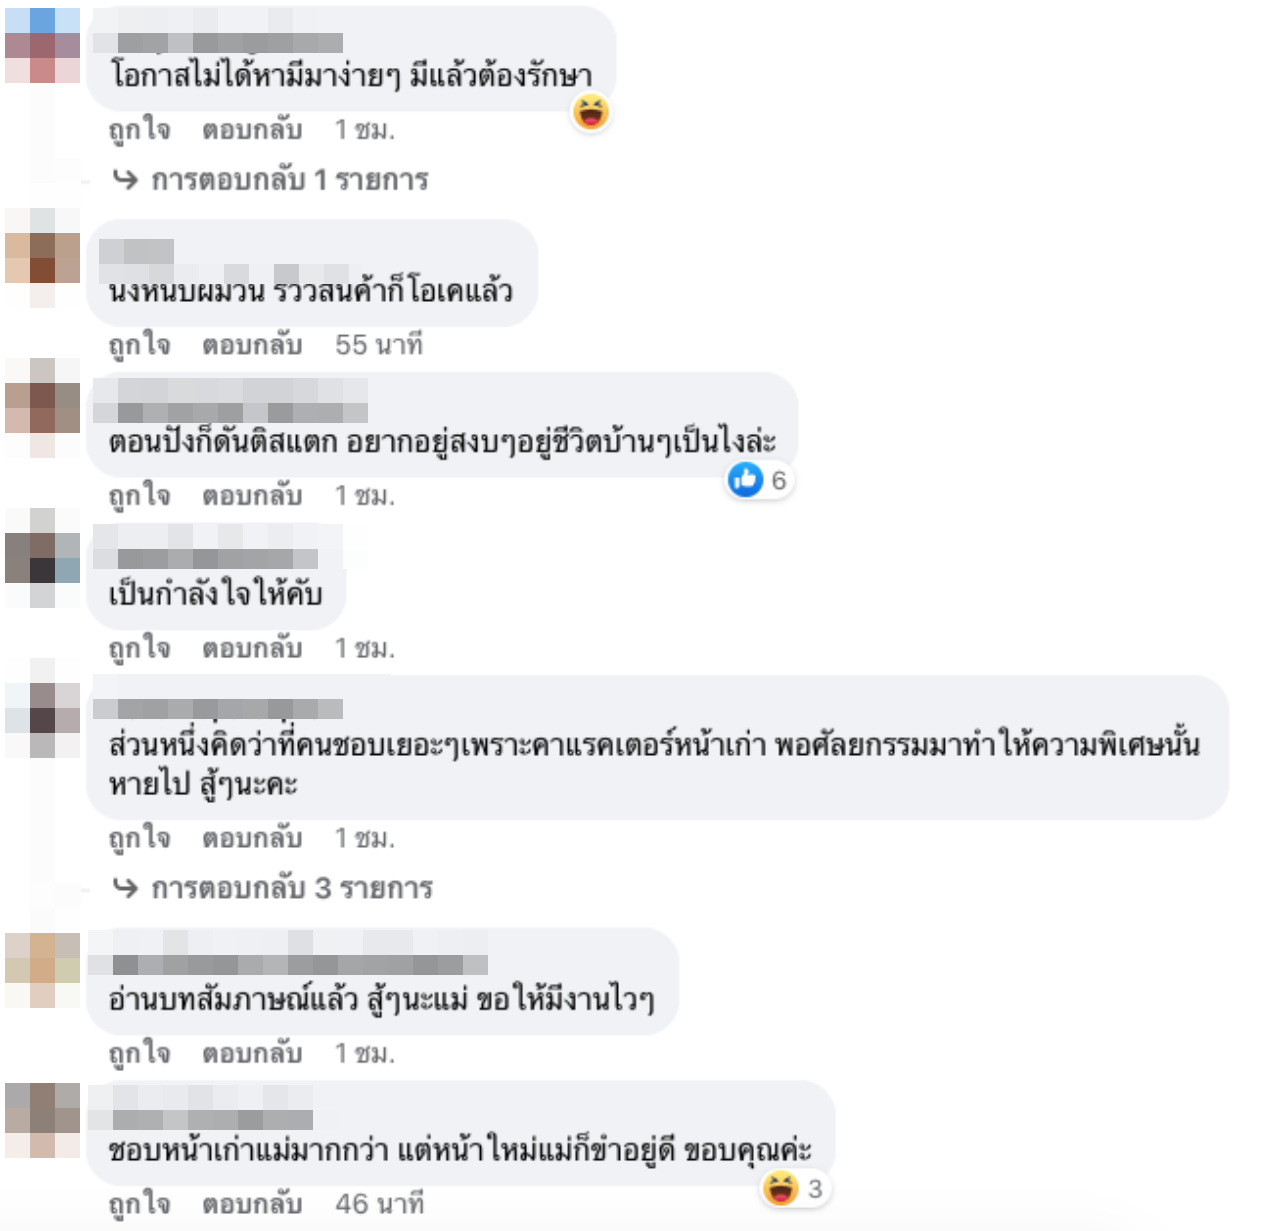The image size is (1280, 1231).
Task: Reply to the comment posted 55 นาที ago
Action: coord(252,345)
